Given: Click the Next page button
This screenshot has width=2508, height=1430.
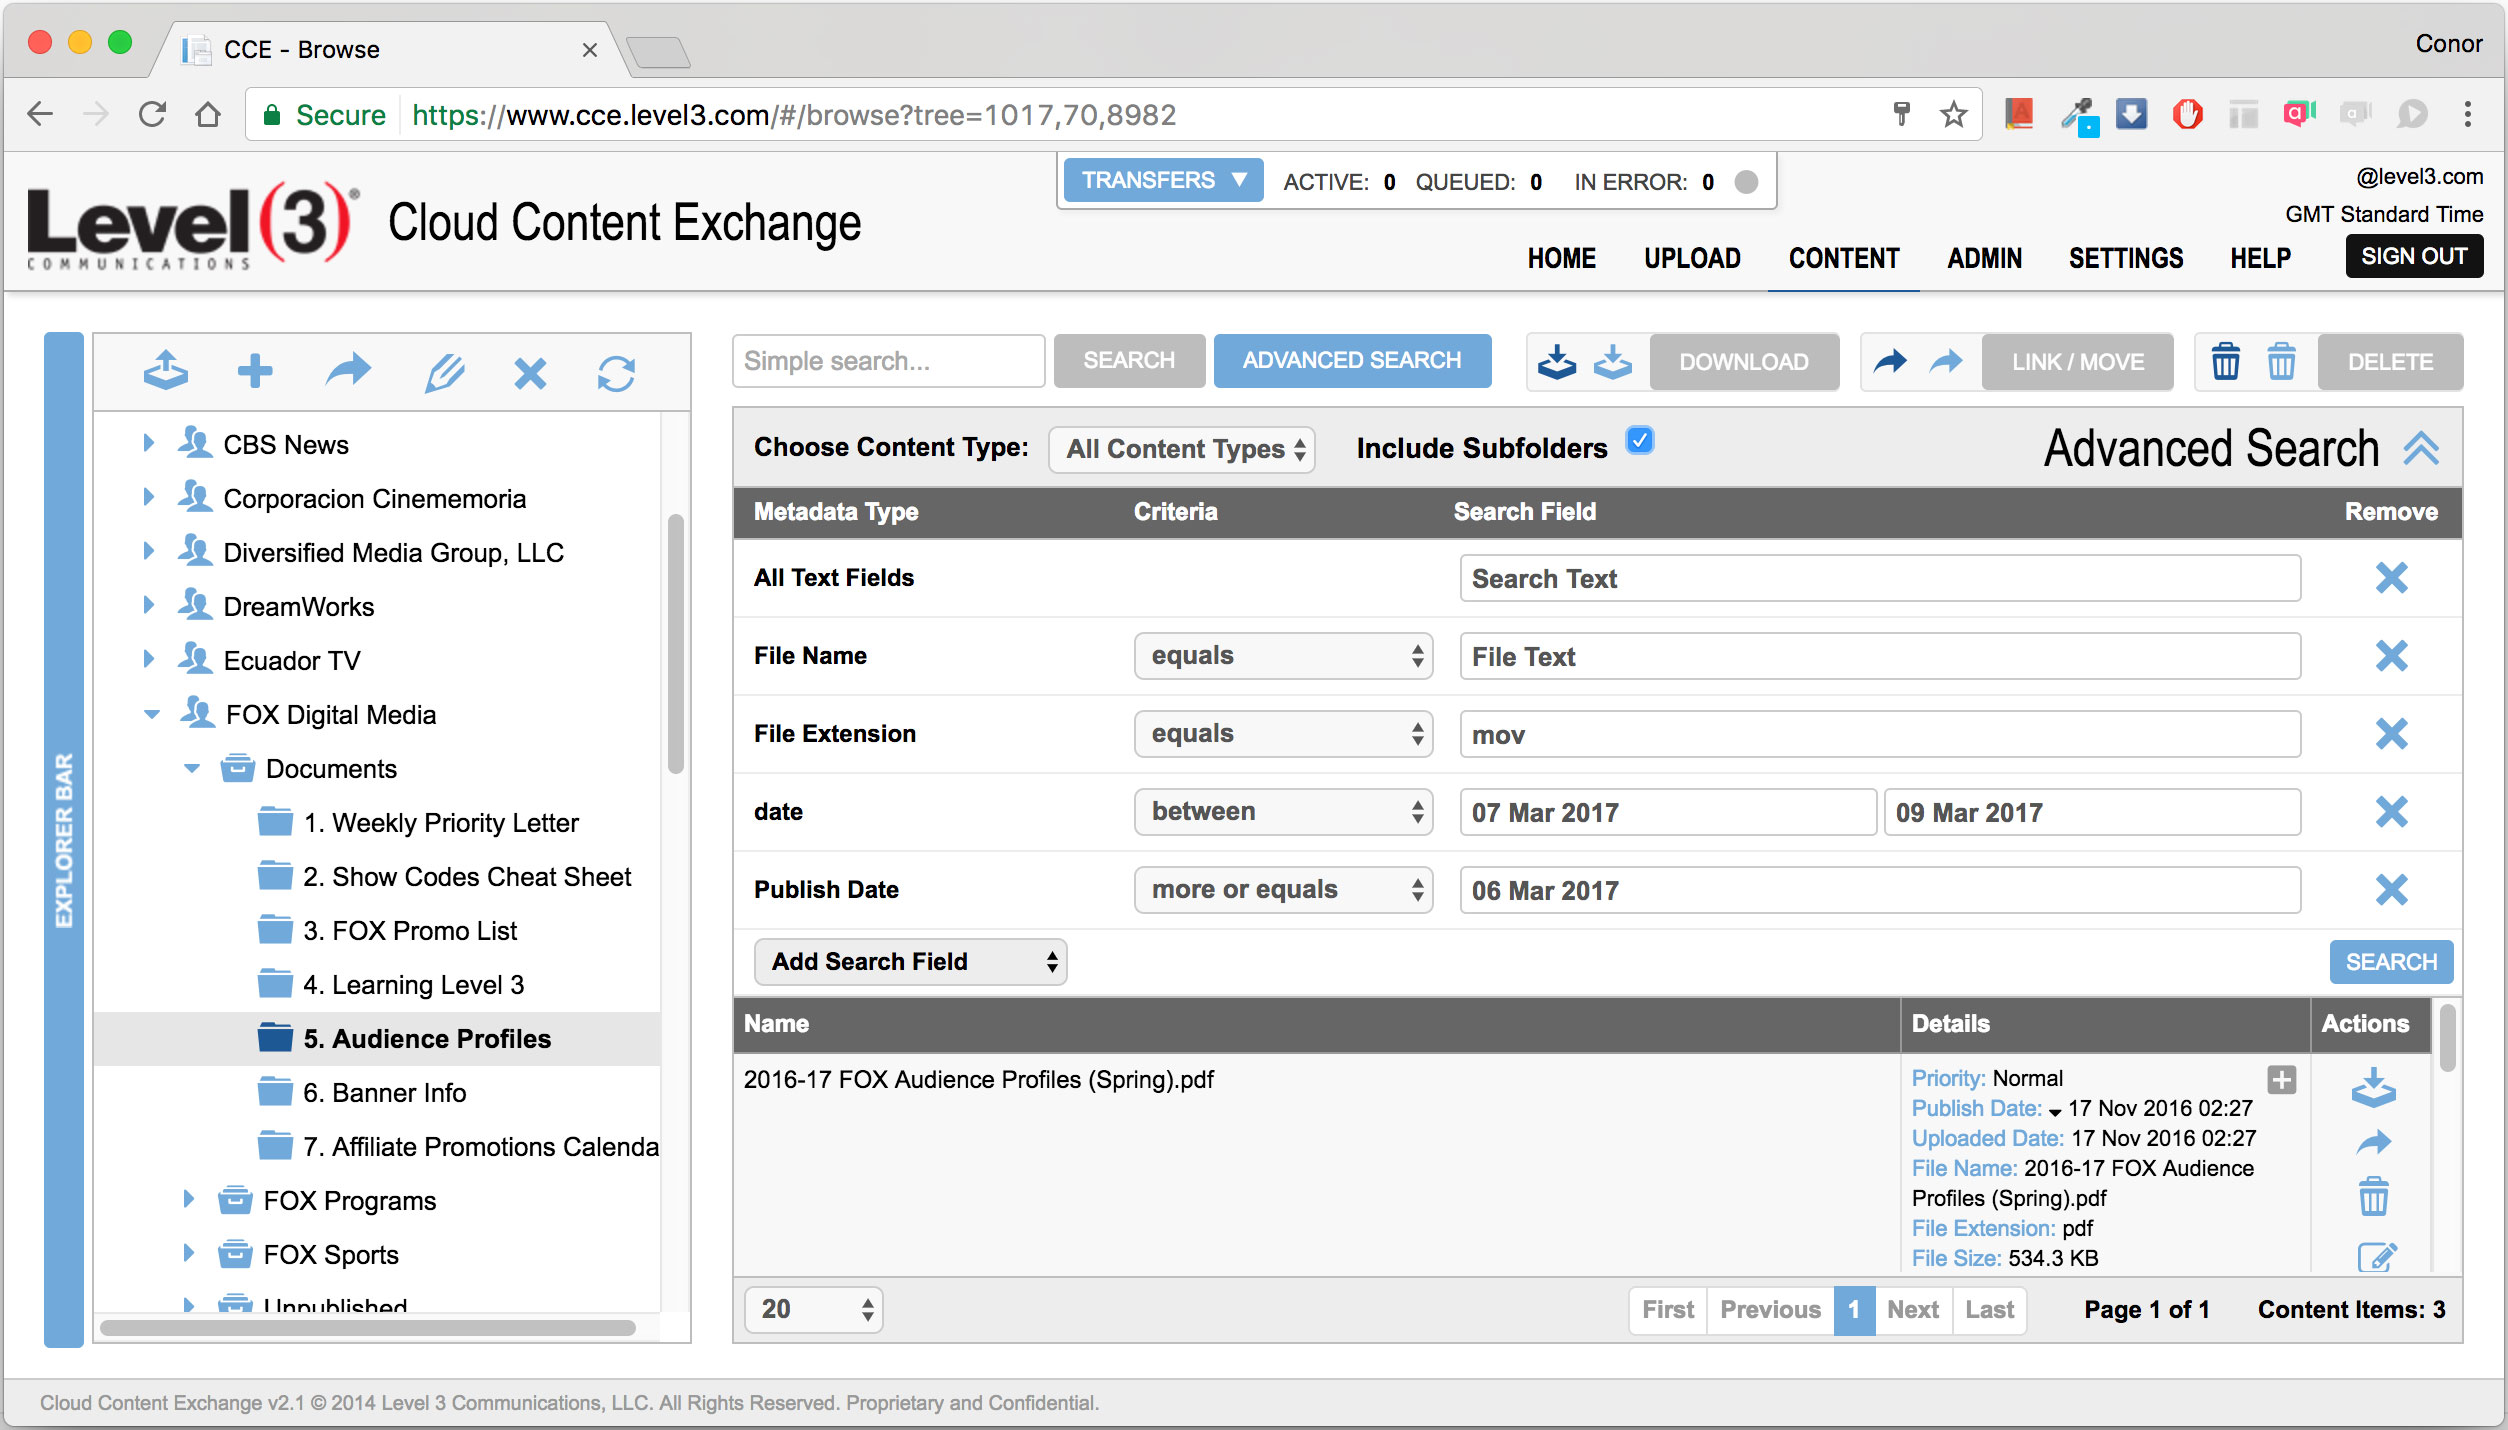Looking at the screenshot, I should pyautogui.click(x=1912, y=1310).
